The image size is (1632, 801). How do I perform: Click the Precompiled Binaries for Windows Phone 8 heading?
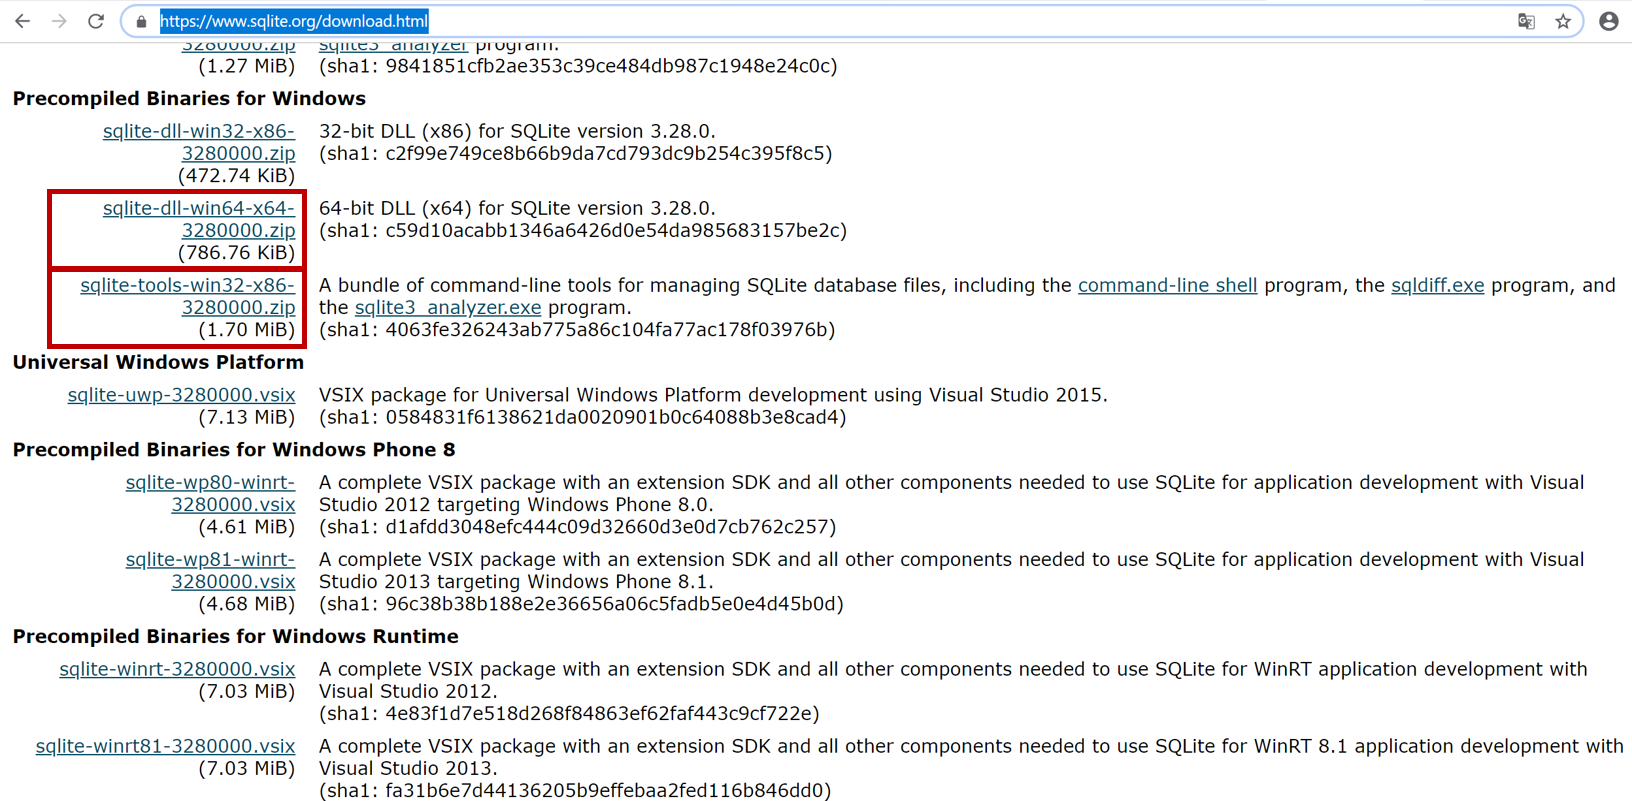[x=234, y=450]
